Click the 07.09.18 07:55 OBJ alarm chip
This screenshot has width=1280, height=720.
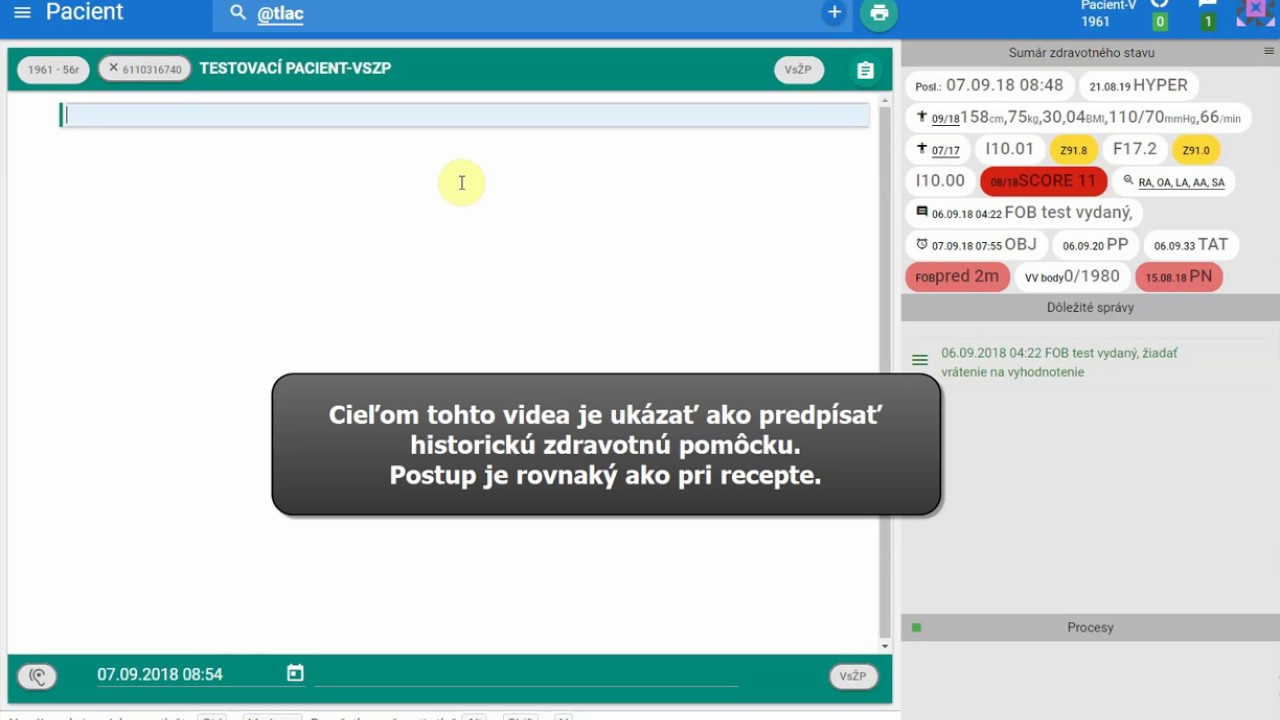coord(976,245)
